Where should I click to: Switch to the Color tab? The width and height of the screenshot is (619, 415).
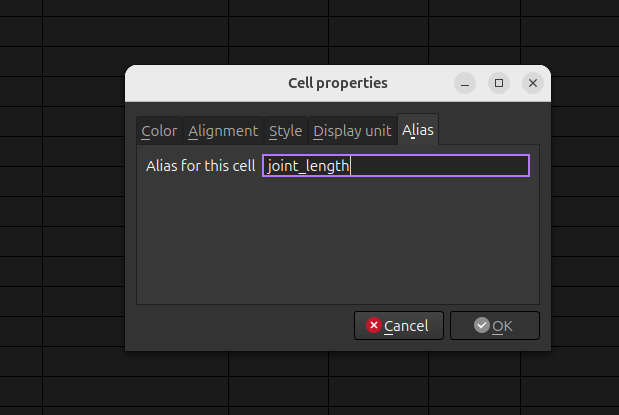coord(159,131)
